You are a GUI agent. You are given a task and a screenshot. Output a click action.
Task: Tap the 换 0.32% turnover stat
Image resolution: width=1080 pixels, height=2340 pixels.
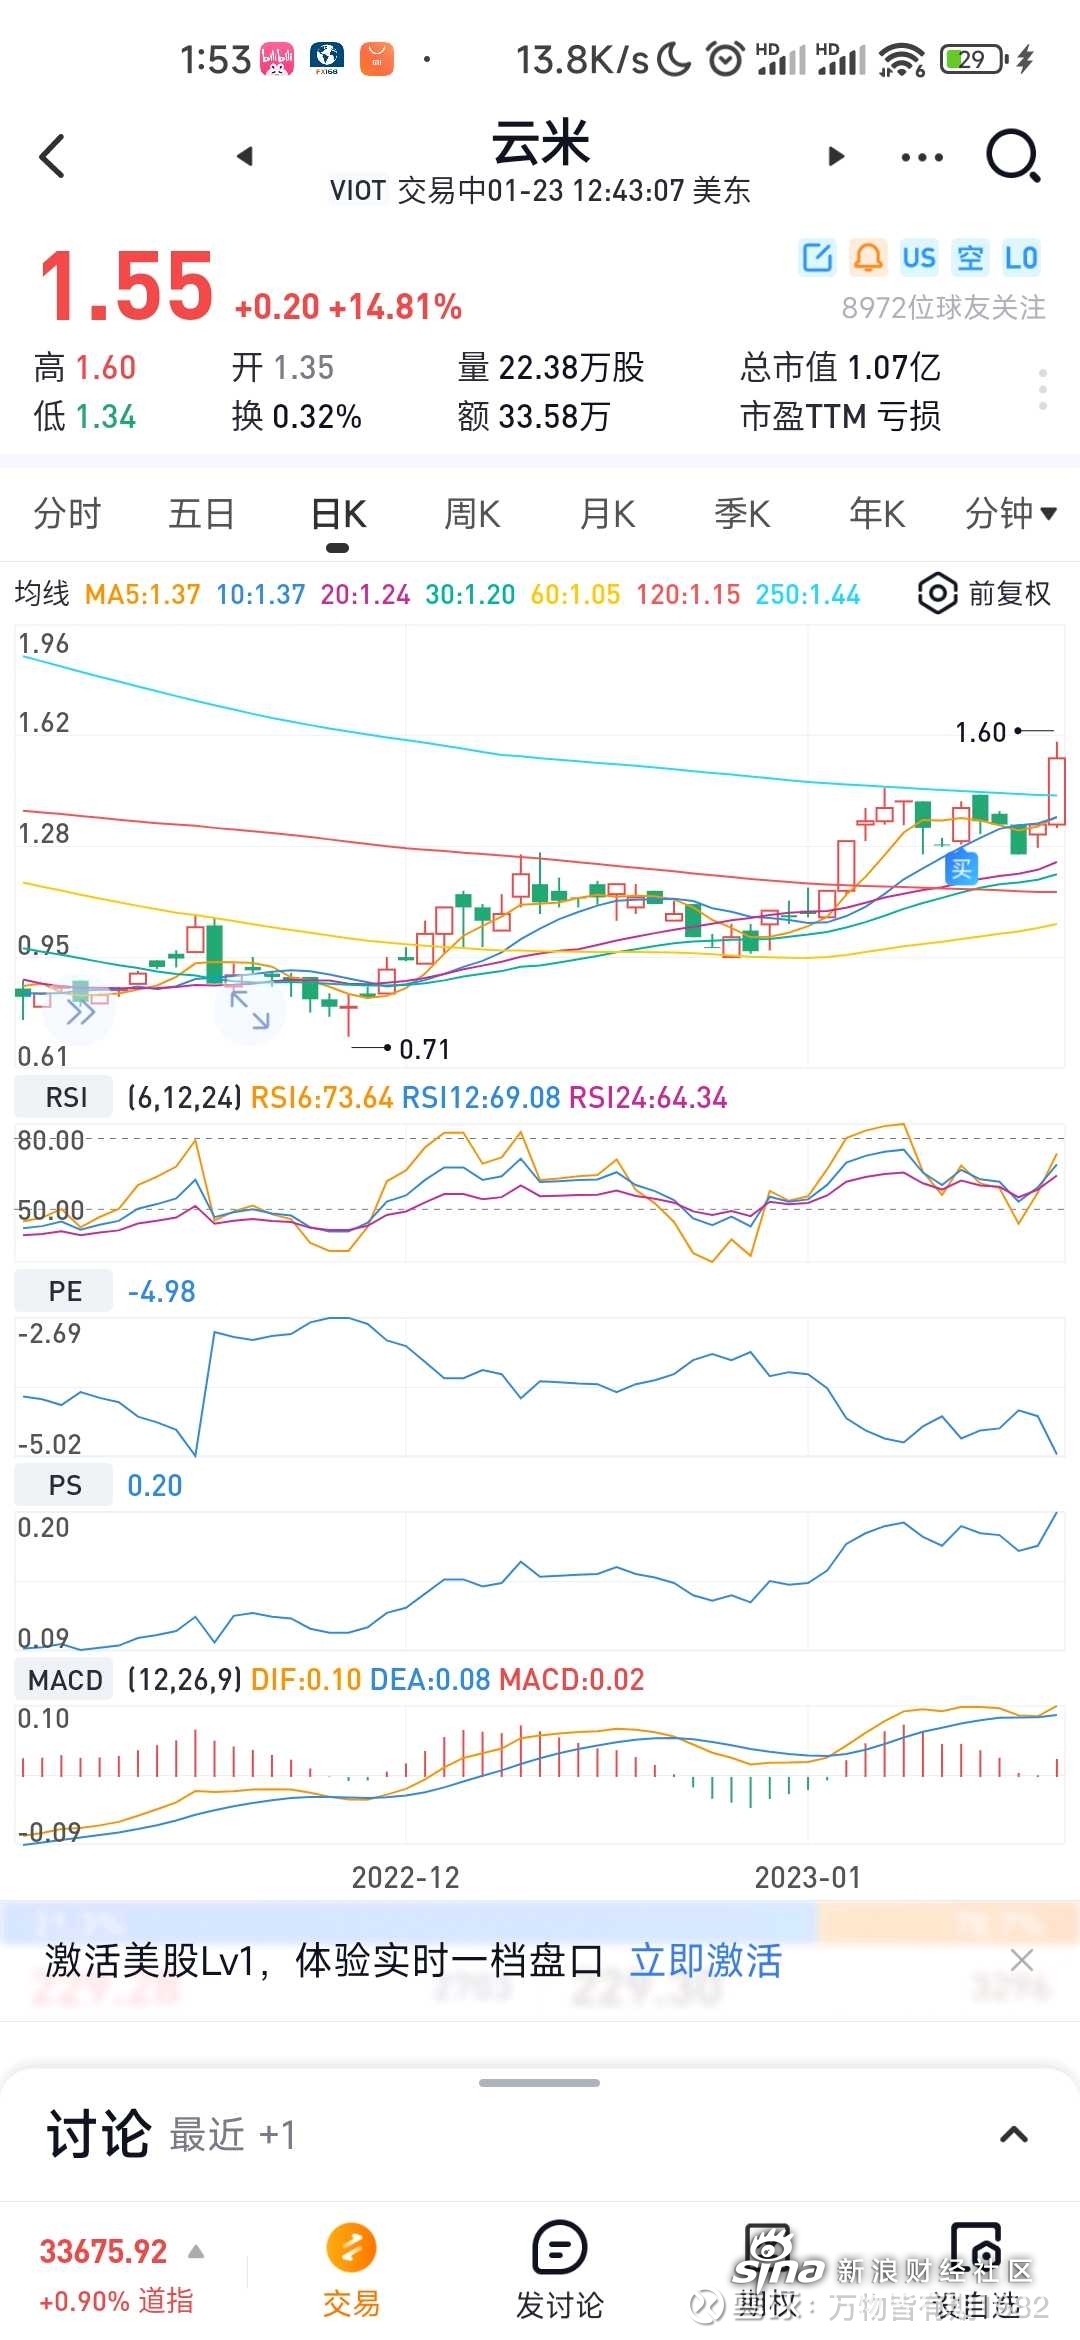pos(297,416)
